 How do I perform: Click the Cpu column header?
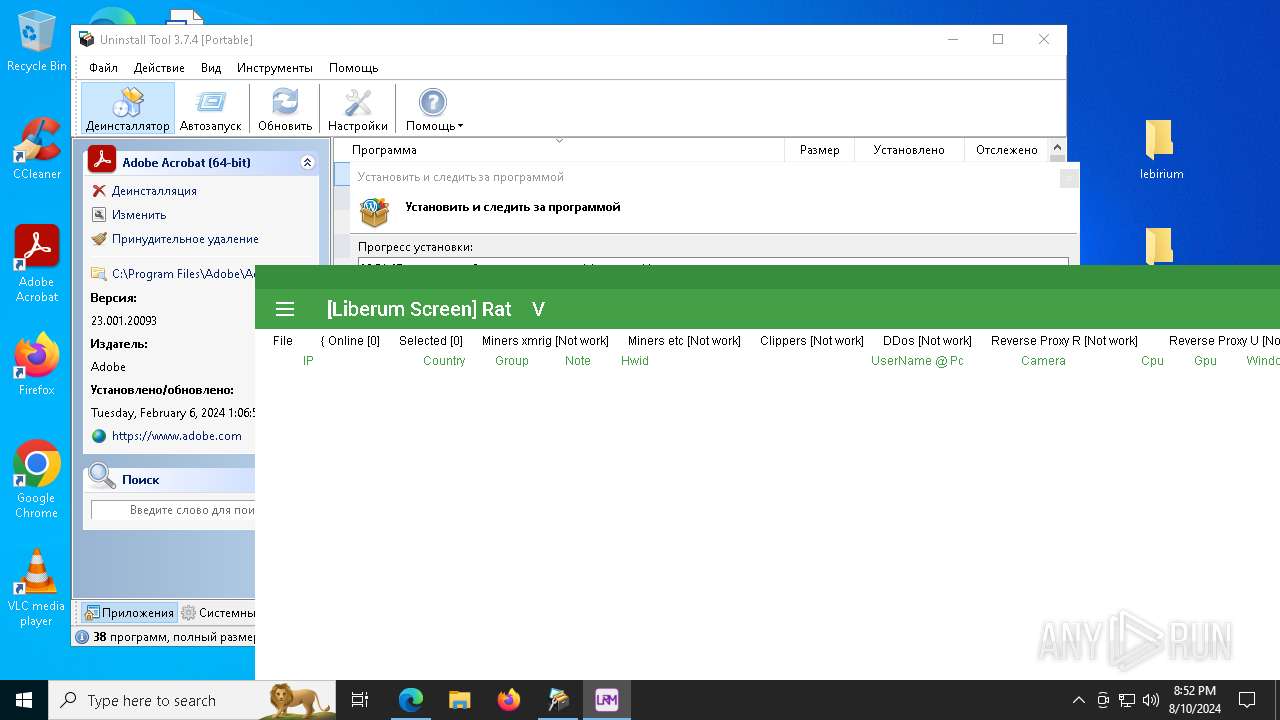(x=1152, y=361)
